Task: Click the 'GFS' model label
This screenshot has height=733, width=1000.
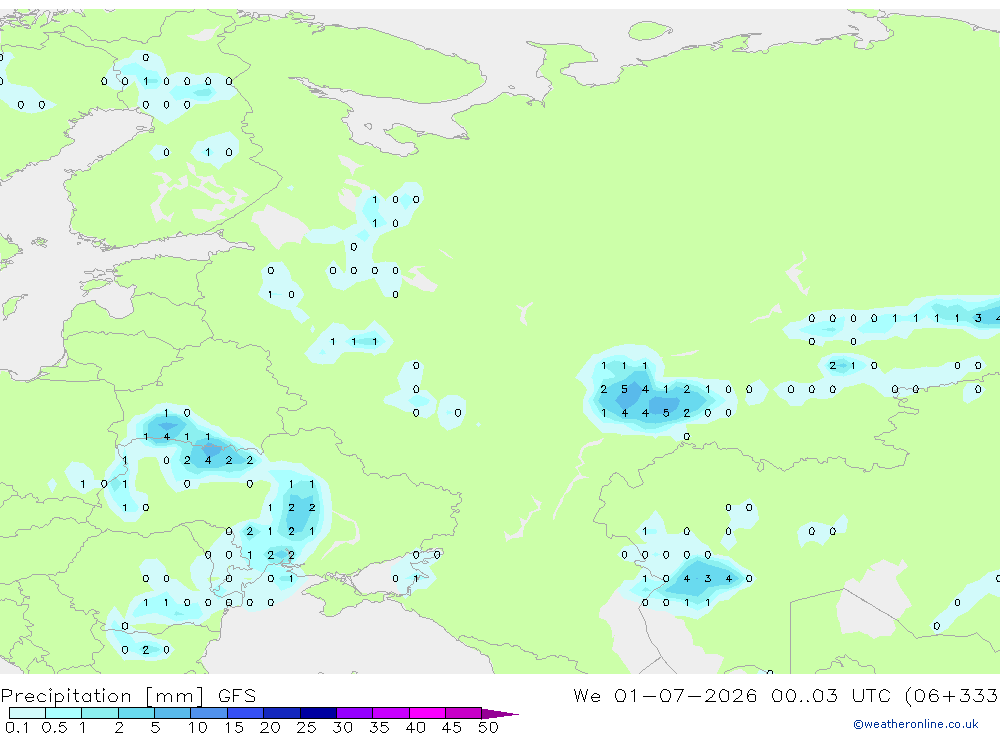Action: [237, 695]
